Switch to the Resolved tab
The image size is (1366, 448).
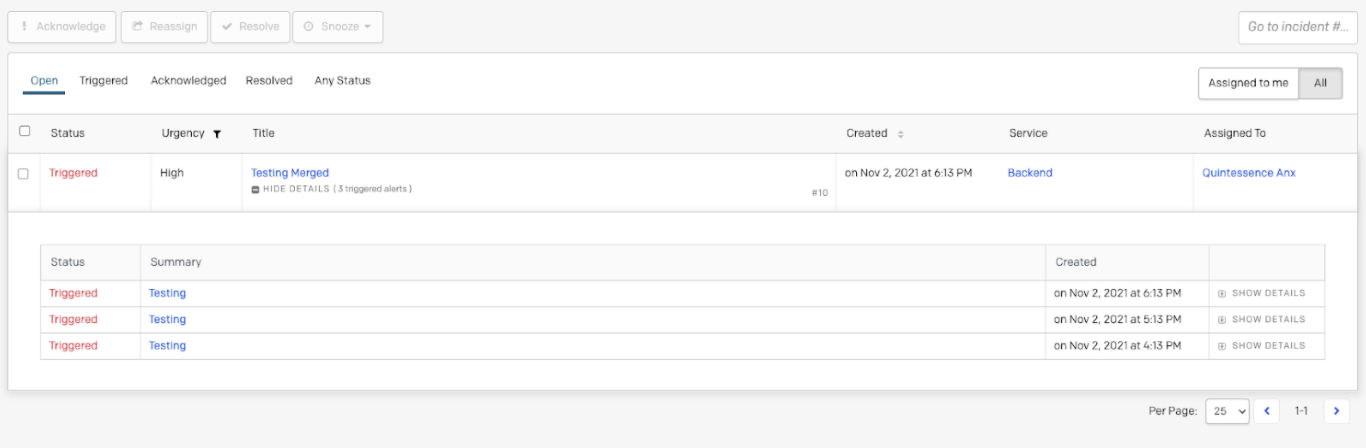pyautogui.click(x=269, y=81)
